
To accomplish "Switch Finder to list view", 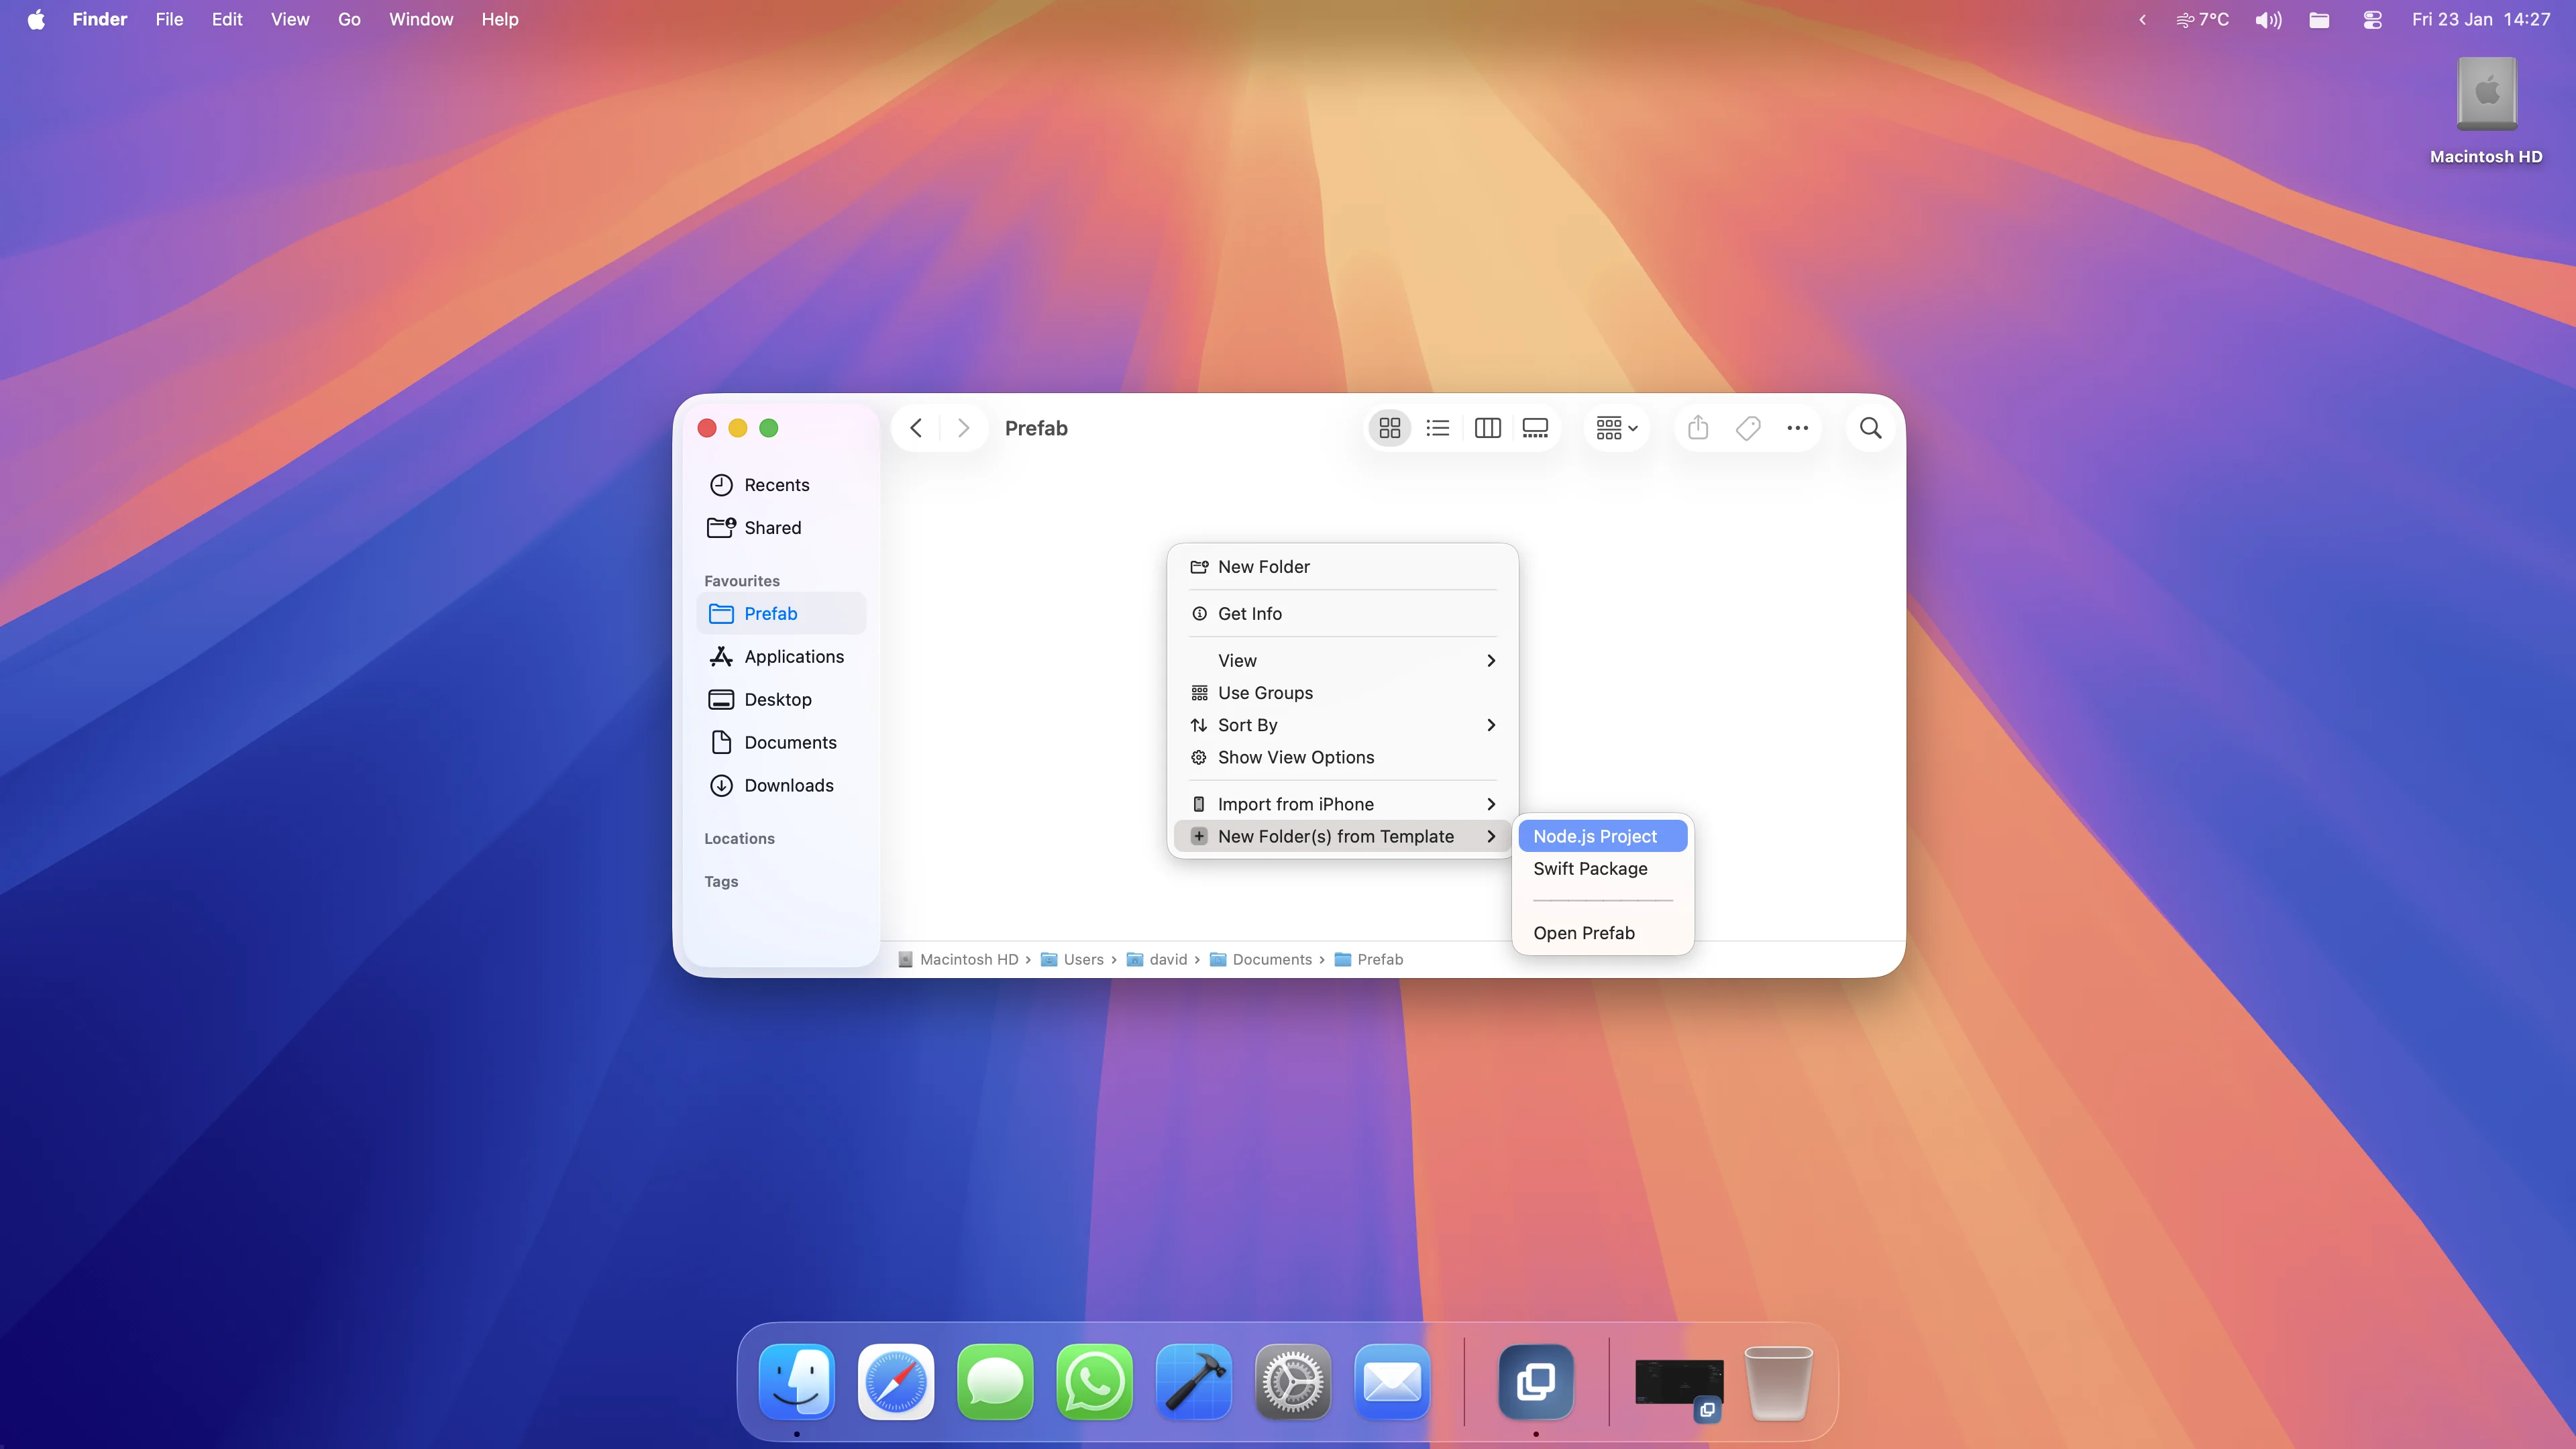I will pos(1437,427).
